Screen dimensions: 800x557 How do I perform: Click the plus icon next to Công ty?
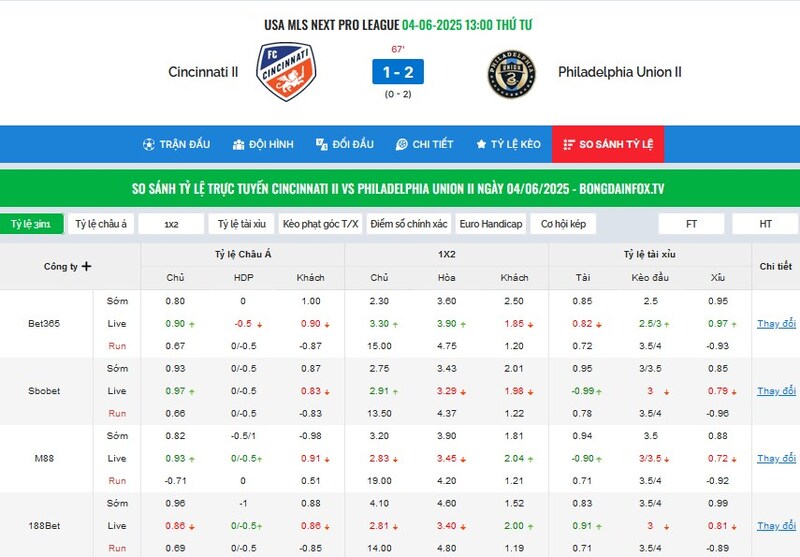click(x=86, y=266)
